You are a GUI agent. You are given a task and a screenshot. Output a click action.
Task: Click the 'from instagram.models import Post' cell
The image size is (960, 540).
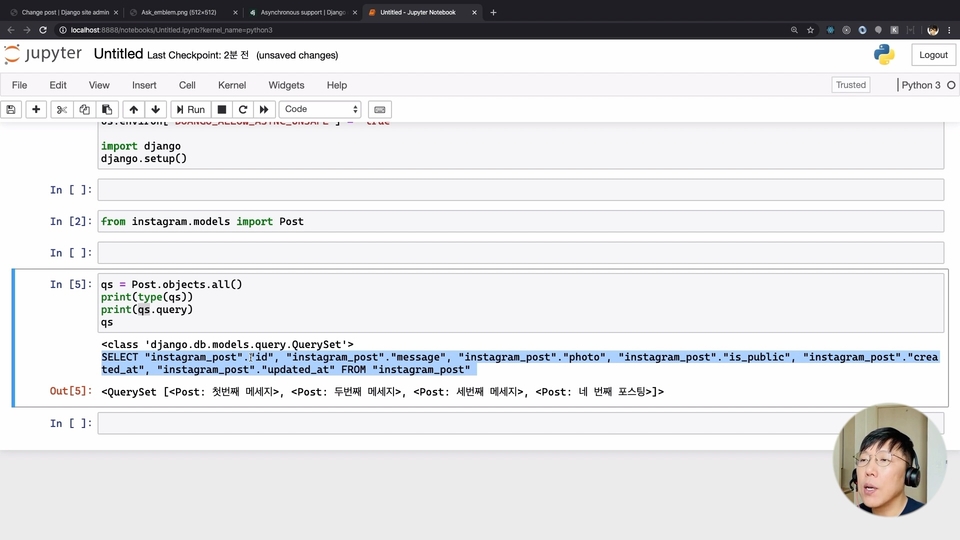pyautogui.click(x=520, y=222)
